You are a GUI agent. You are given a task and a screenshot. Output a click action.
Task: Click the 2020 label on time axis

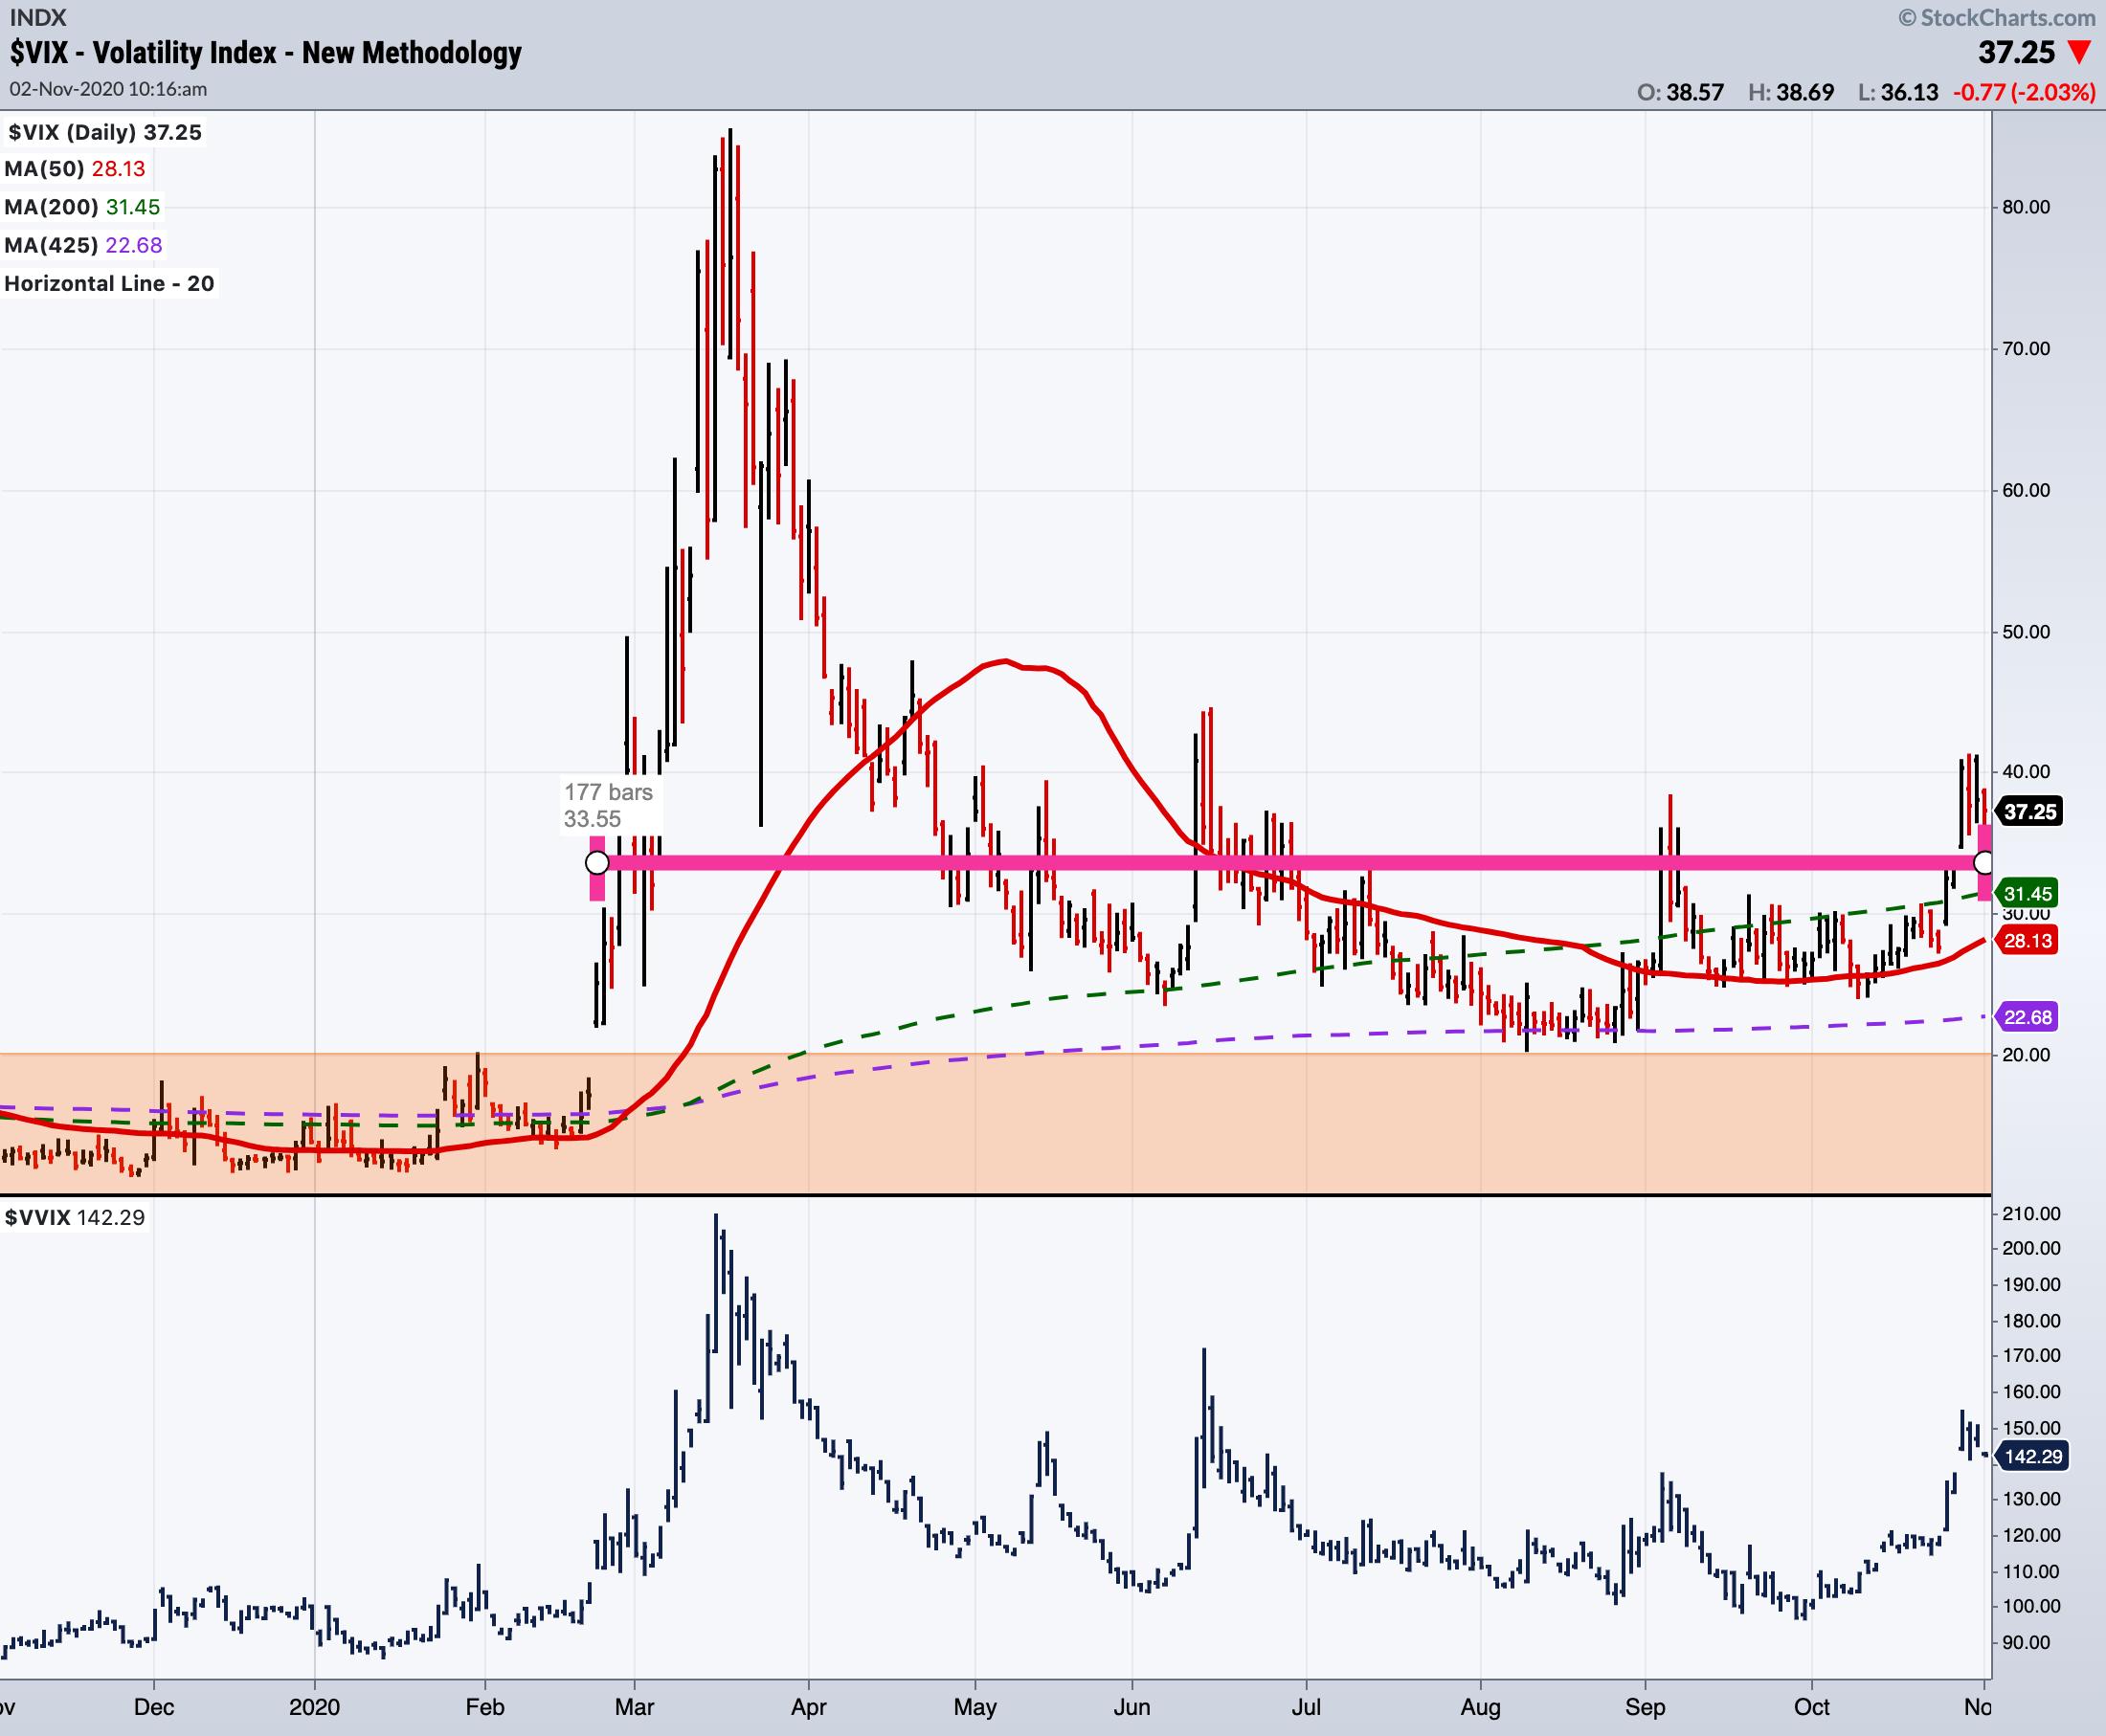[314, 1706]
